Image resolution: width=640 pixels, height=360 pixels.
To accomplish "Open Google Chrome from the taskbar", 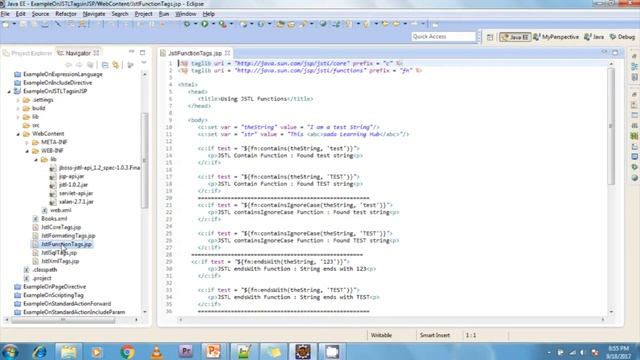I will point(127,352).
